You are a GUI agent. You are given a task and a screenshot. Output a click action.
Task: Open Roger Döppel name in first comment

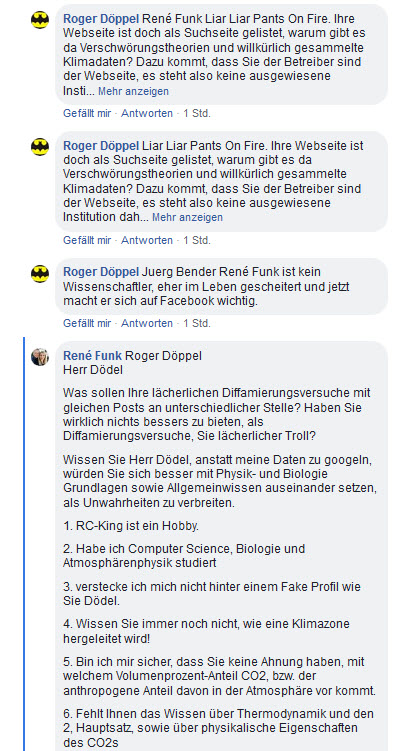pos(101,19)
